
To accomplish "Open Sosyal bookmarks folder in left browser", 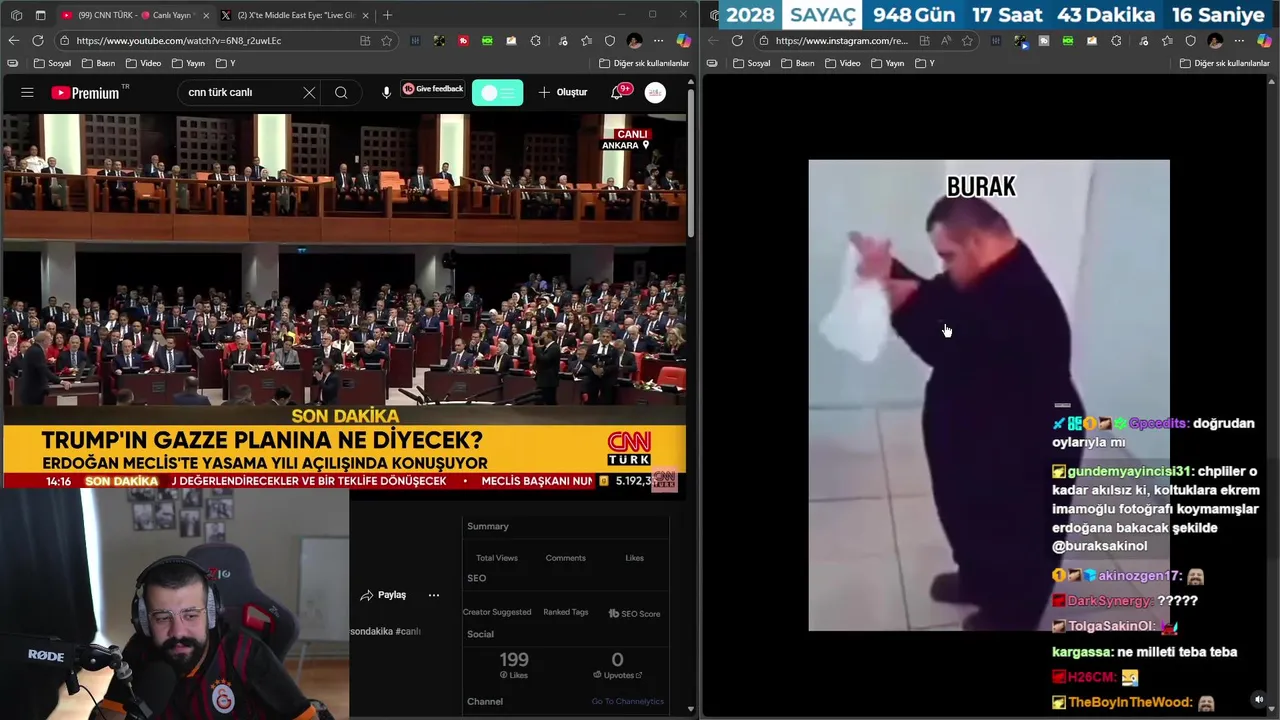I will (x=53, y=63).
